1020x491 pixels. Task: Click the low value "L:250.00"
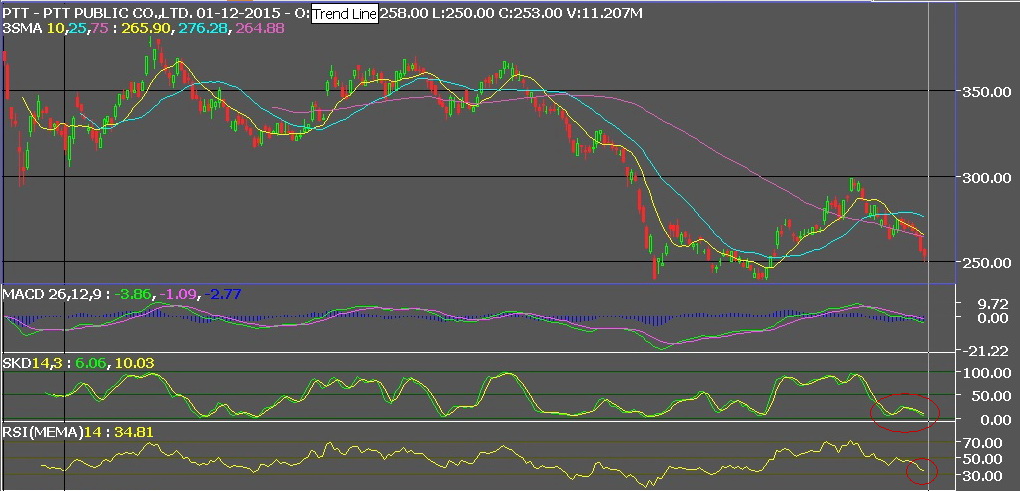461,14
